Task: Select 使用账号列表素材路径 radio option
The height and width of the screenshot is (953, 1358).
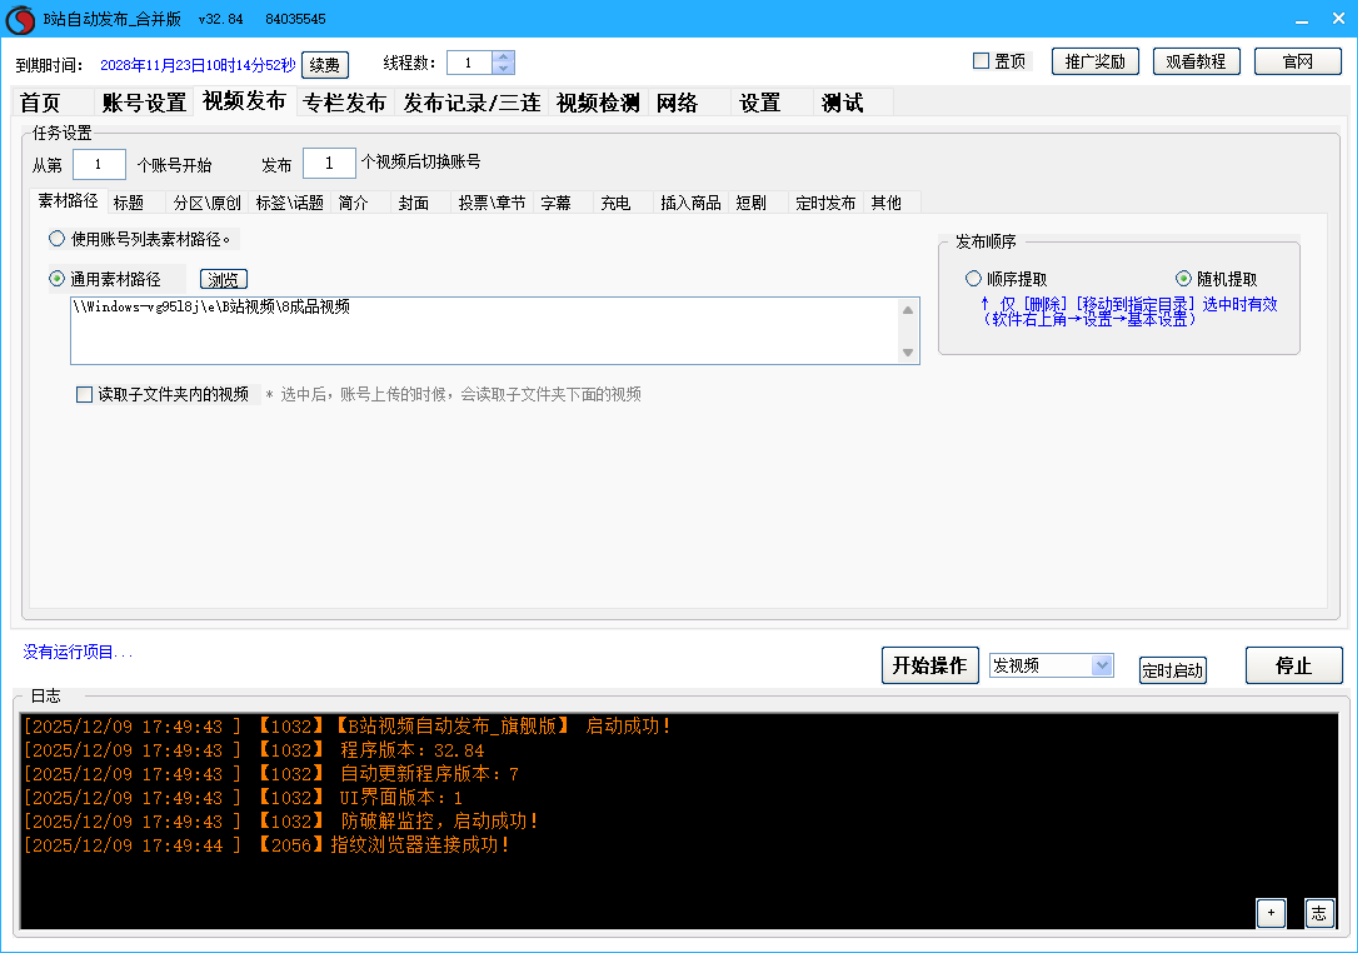Action: 57,239
